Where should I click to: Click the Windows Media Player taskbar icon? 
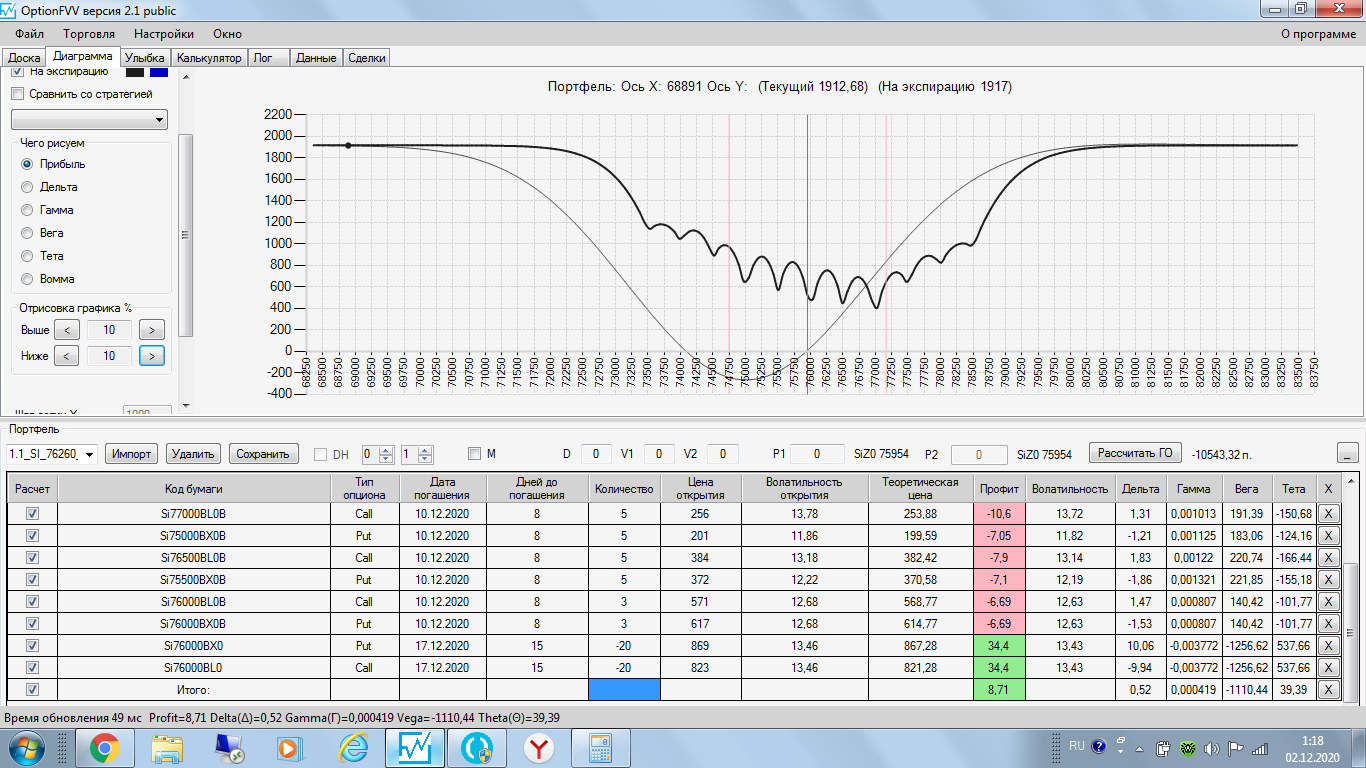coord(289,747)
